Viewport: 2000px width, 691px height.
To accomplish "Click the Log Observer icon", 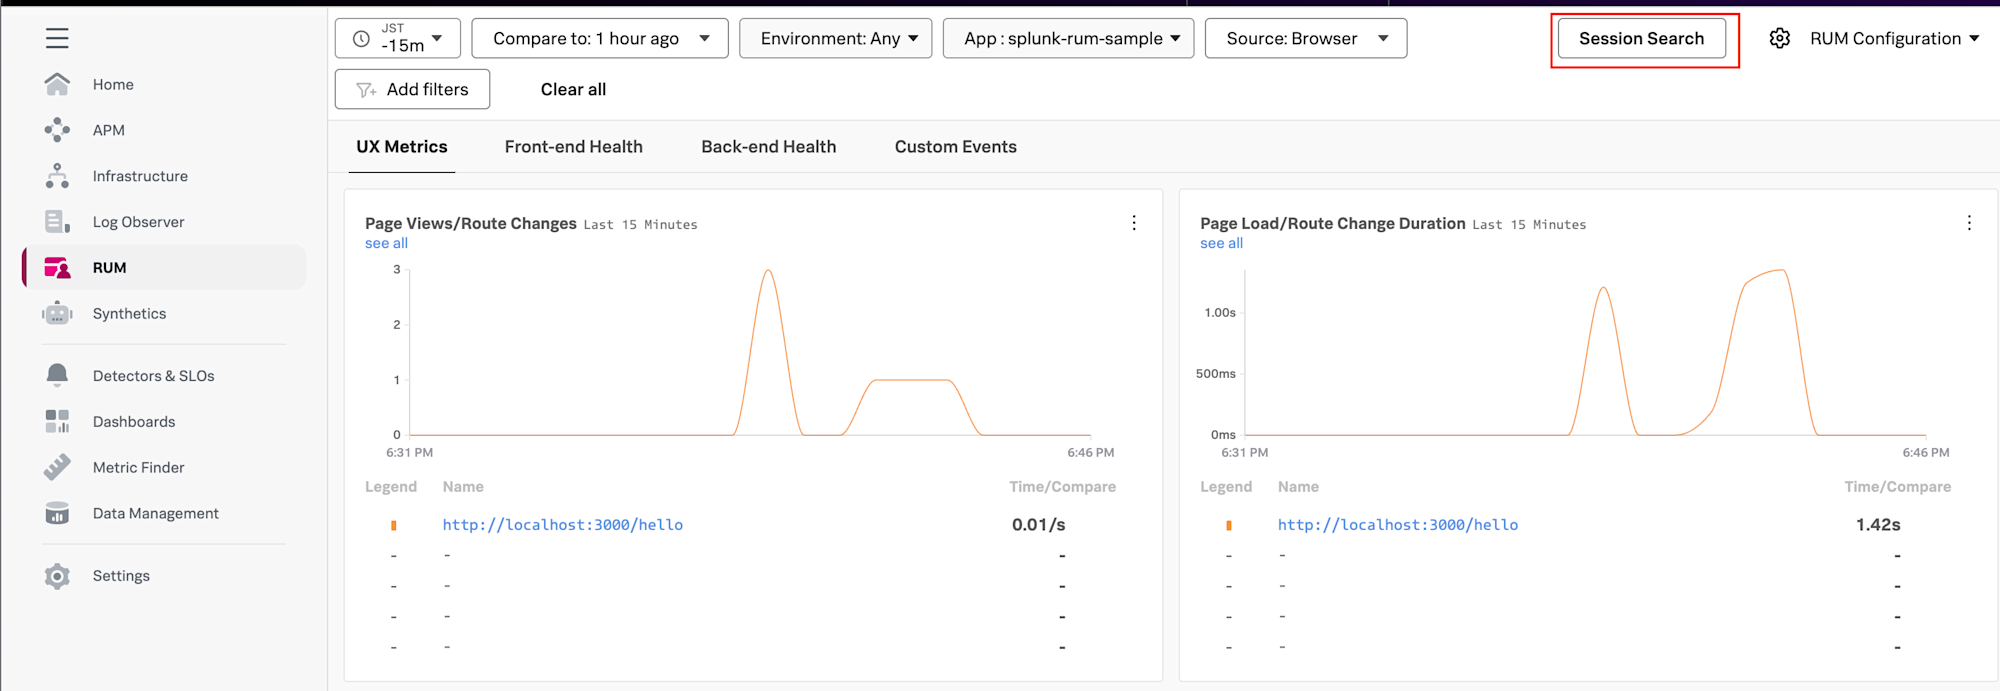I will tap(57, 222).
